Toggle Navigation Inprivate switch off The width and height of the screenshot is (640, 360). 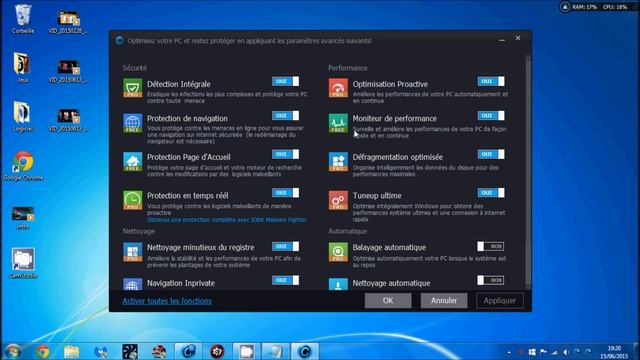(285, 280)
